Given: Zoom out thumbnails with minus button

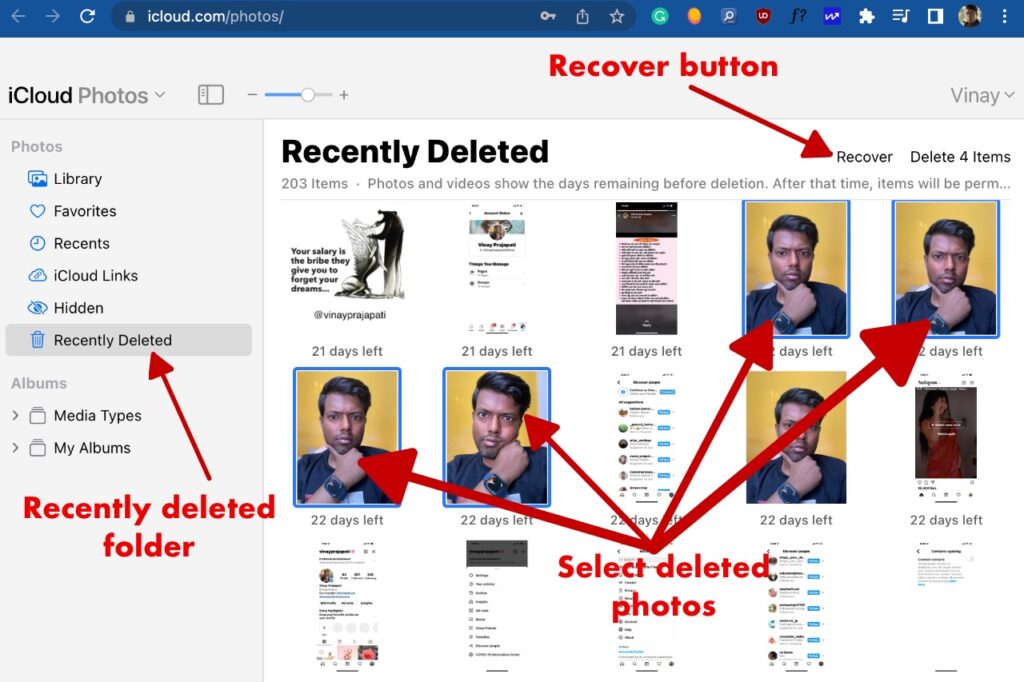Looking at the screenshot, I should coord(252,95).
